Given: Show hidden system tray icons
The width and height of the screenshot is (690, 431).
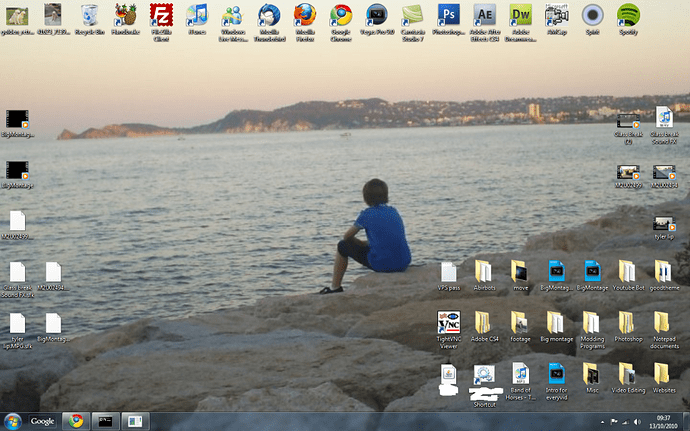Looking at the screenshot, I should (x=601, y=421).
